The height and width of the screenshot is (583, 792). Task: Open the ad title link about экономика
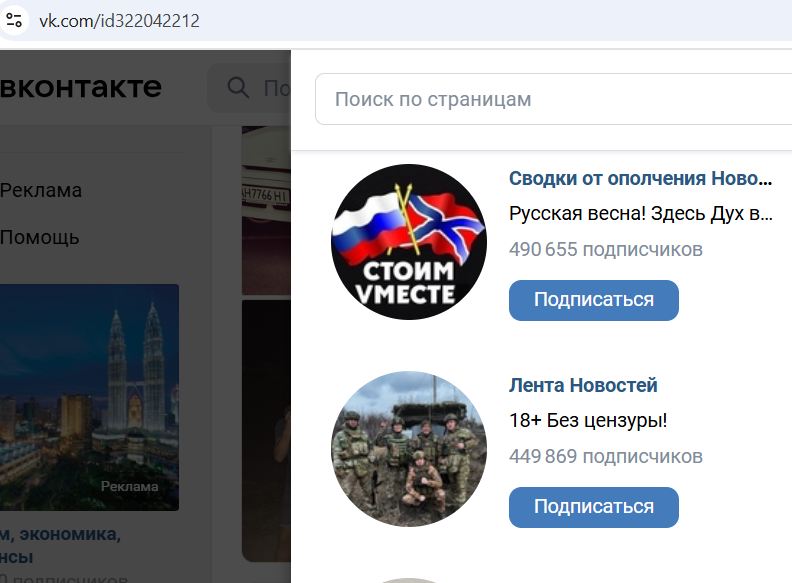pyautogui.click(x=60, y=545)
